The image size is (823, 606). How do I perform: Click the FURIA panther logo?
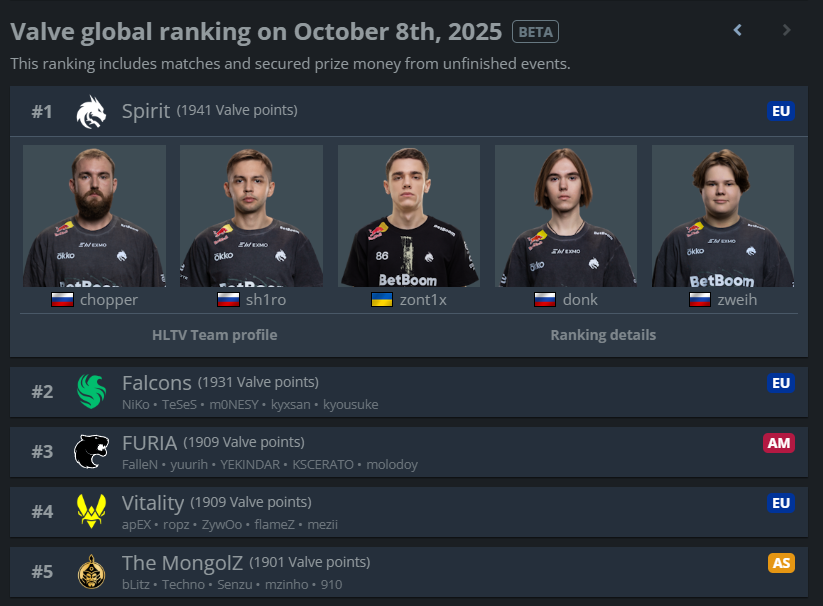point(91,452)
